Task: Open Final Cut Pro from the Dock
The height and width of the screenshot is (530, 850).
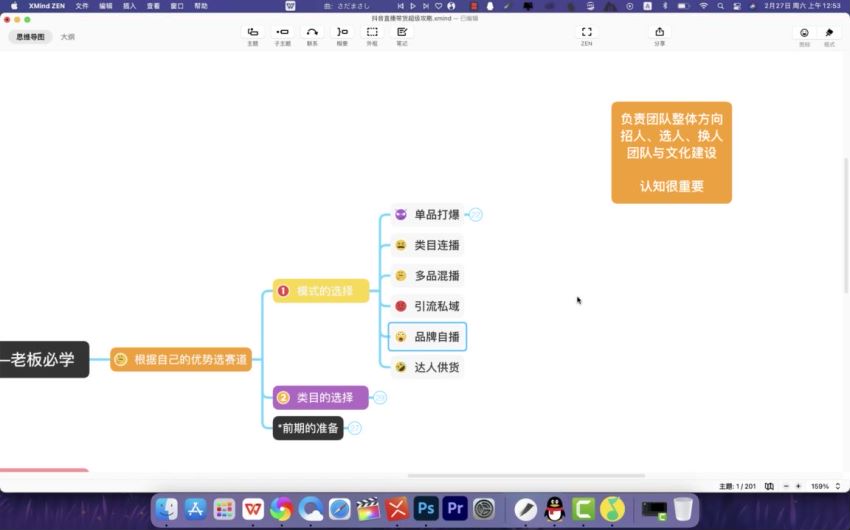Action: tap(368, 509)
